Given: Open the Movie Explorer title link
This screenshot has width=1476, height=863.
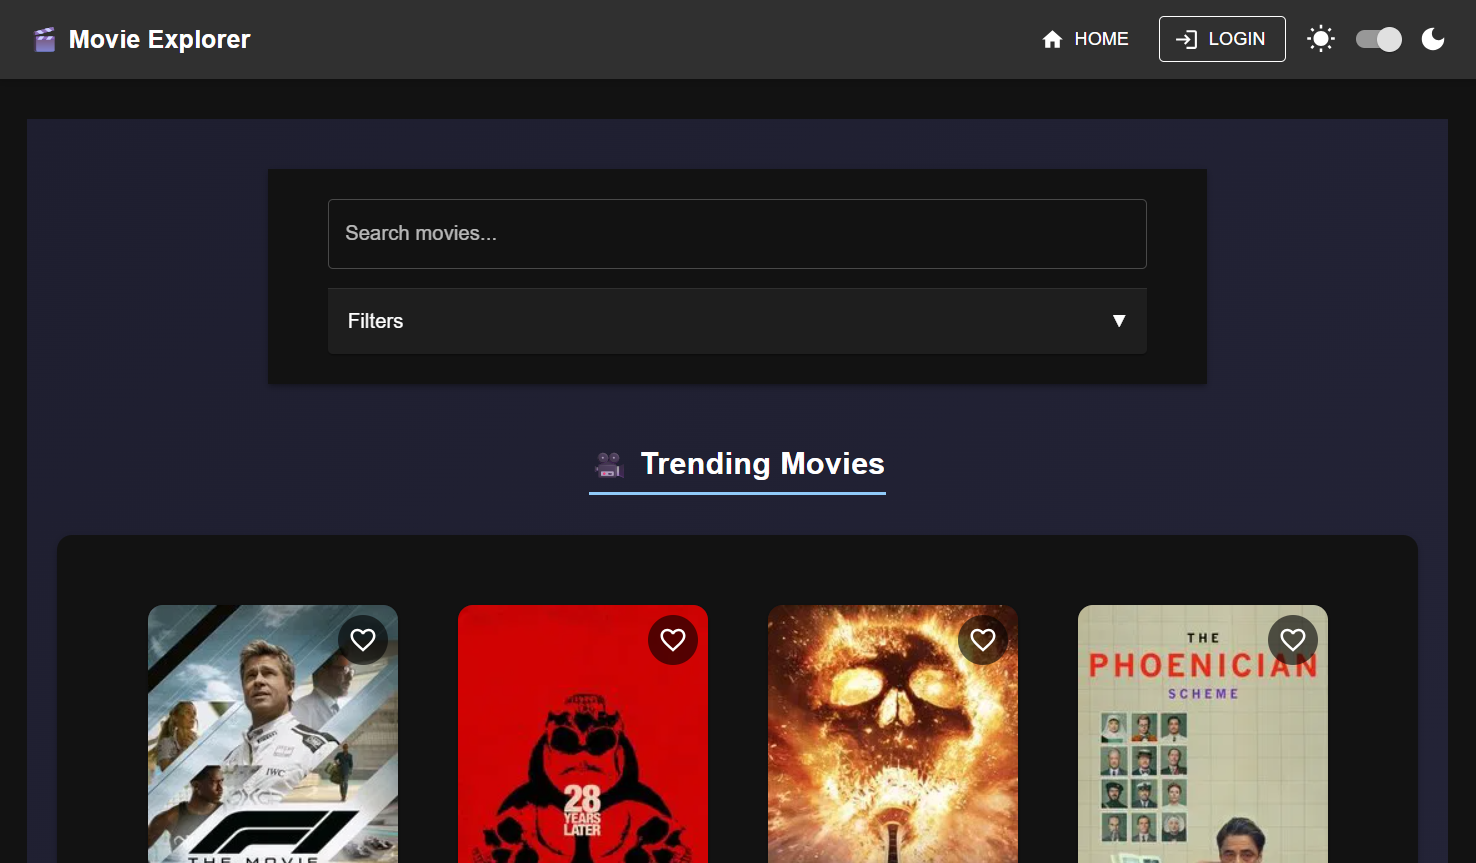Looking at the screenshot, I should click(x=159, y=39).
